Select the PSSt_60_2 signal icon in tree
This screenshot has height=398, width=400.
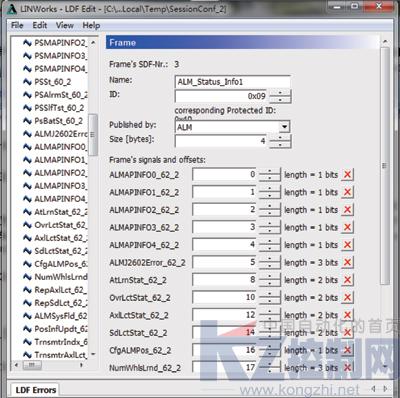pos(27,82)
